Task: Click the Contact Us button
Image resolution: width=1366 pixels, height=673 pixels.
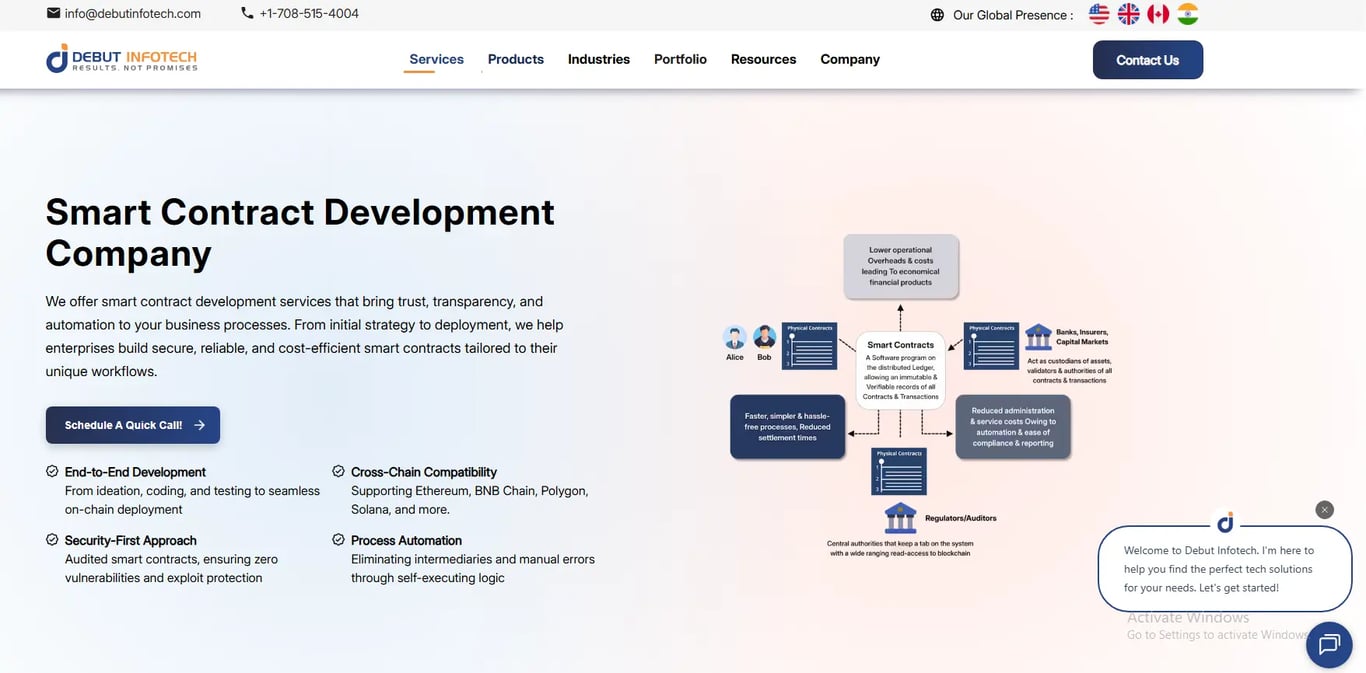Action: (x=1148, y=60)
